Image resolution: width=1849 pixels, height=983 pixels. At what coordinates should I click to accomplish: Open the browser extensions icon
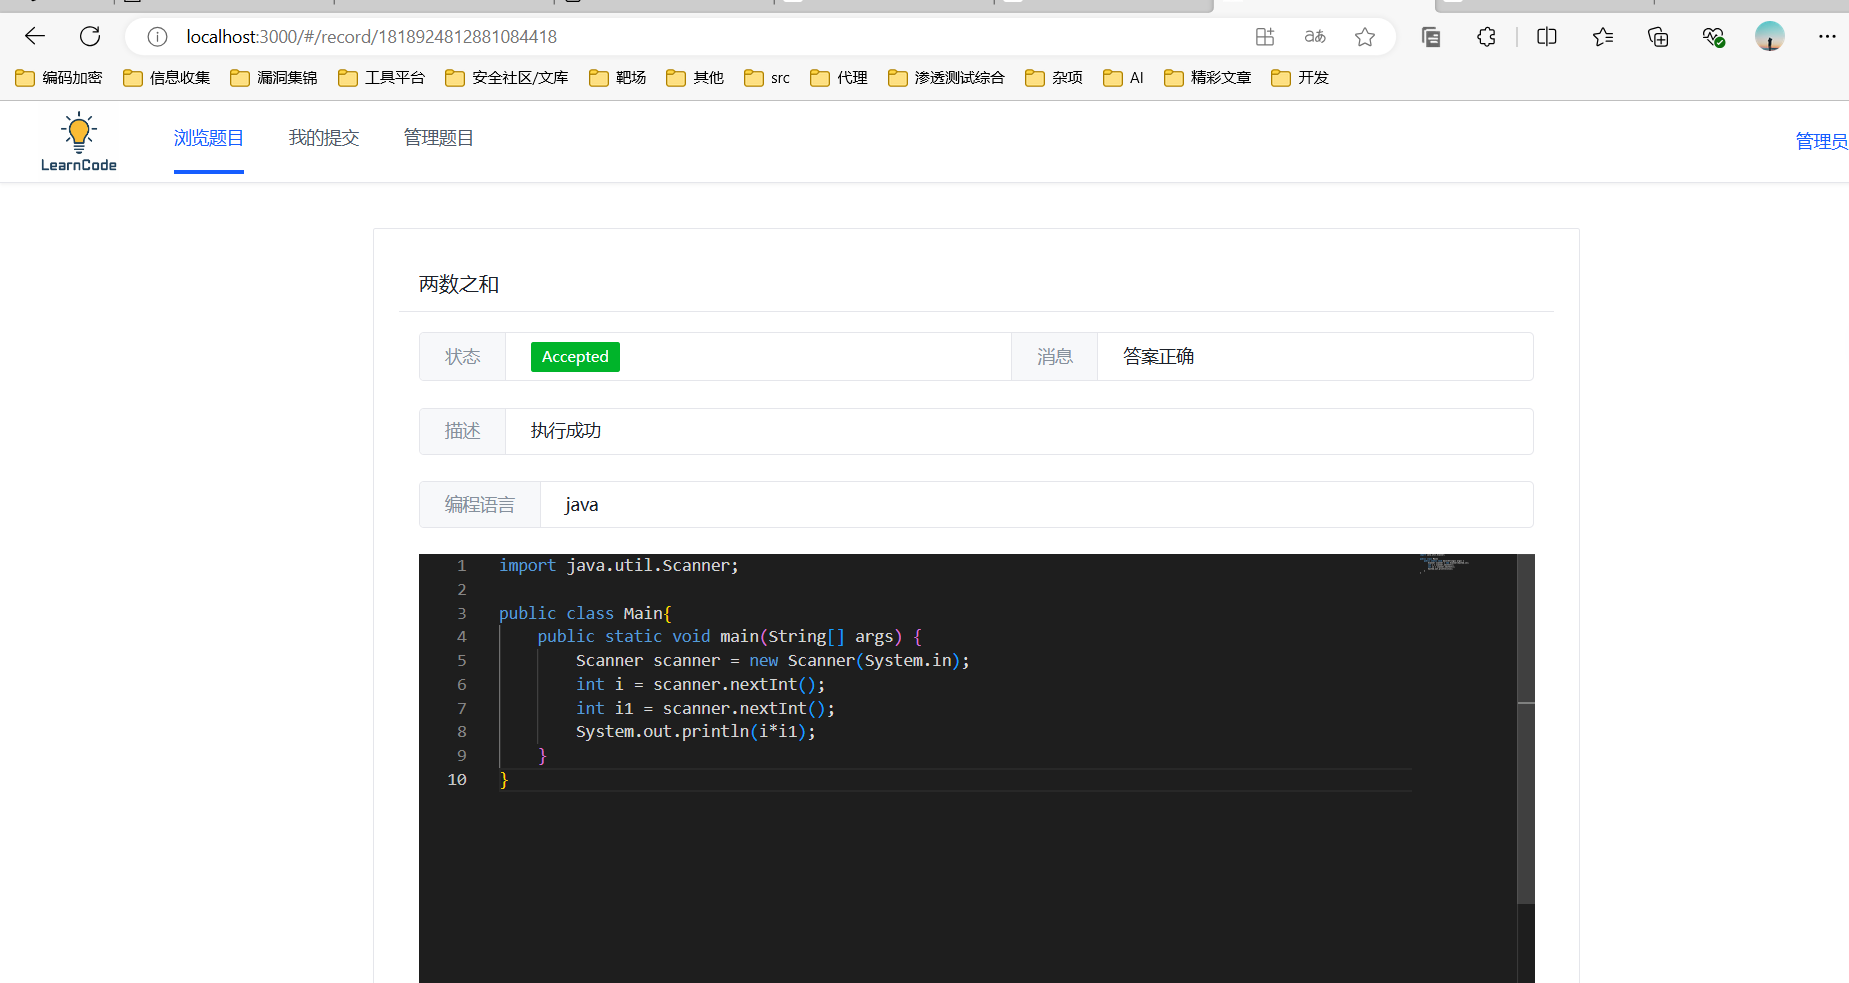tap(1487, 37)
